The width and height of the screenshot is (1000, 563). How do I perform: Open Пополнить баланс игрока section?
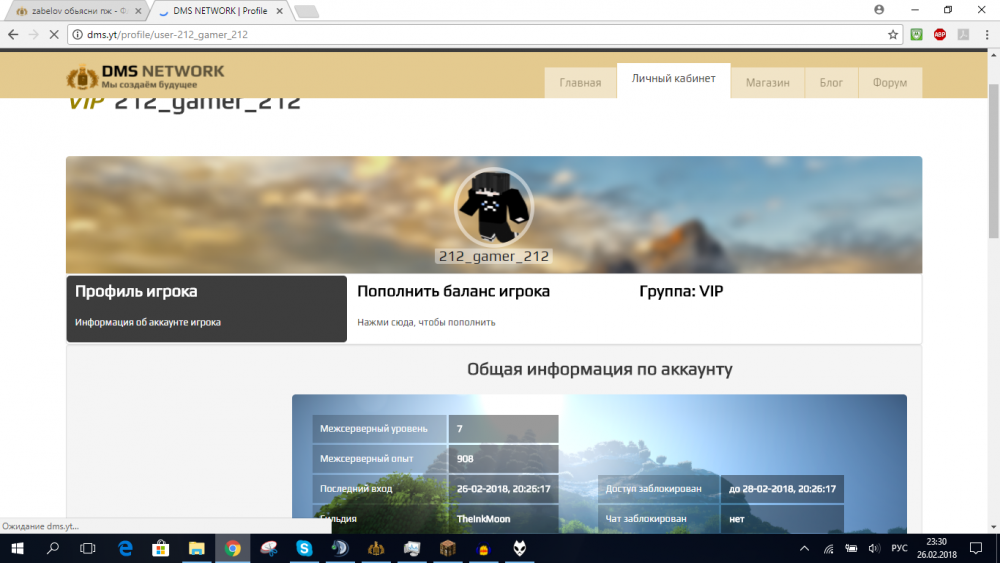pyautogui.click(x=490, y=309)
